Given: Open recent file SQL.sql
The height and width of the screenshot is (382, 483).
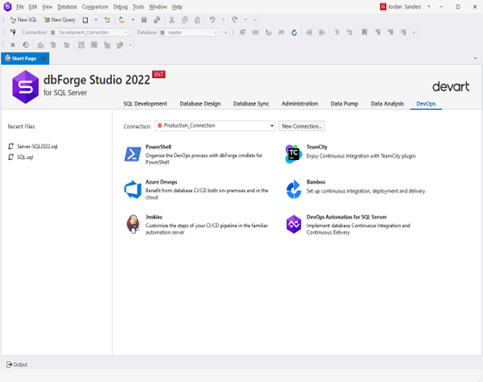Looking at the screenshot, I should (x=25, y=157).
